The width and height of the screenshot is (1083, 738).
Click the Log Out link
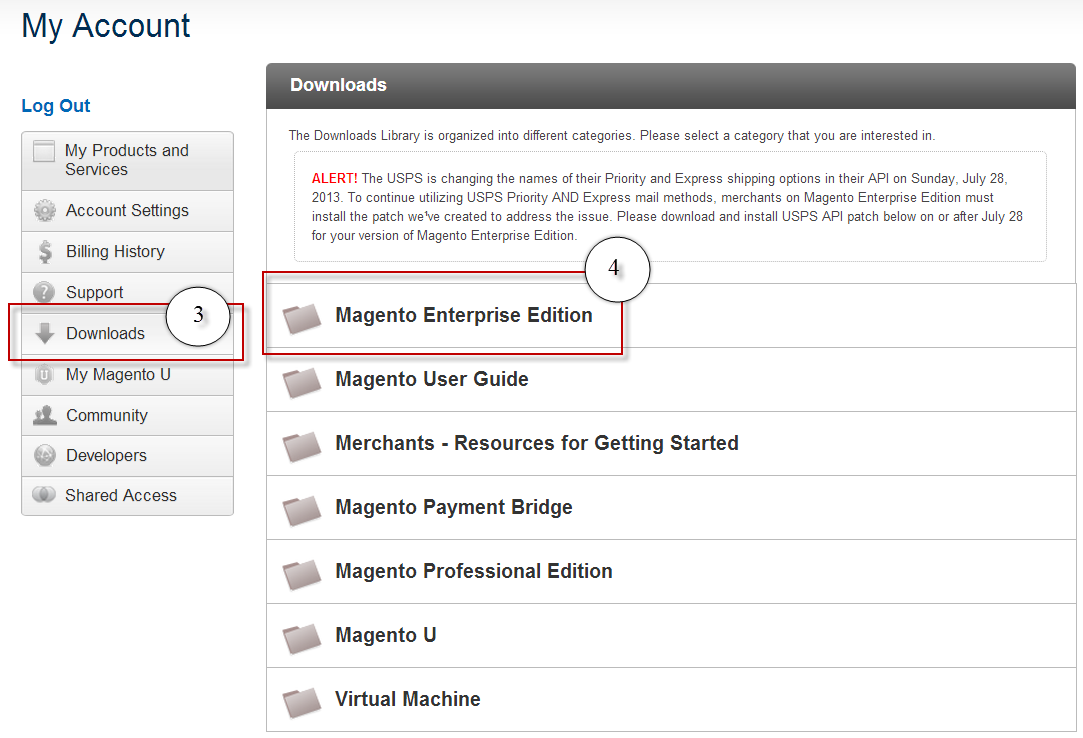pos(56,106)
